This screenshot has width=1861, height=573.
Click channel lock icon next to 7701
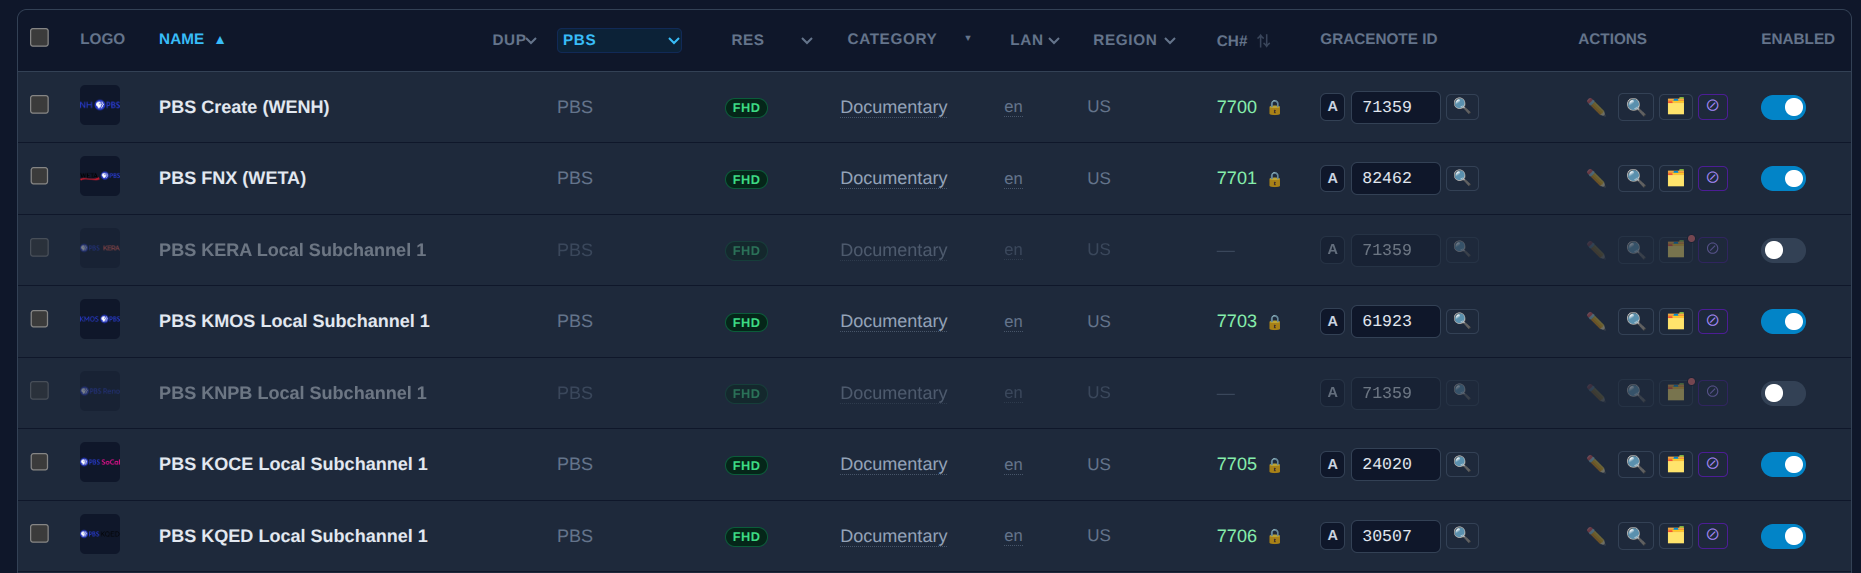pos(1275,179)
